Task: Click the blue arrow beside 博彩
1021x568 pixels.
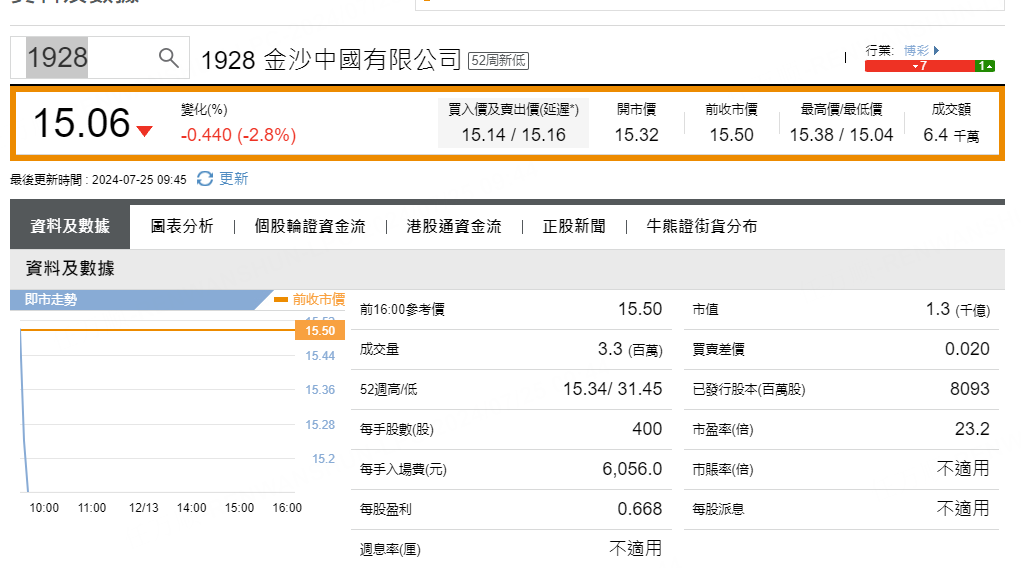Action: pos(936,50)
